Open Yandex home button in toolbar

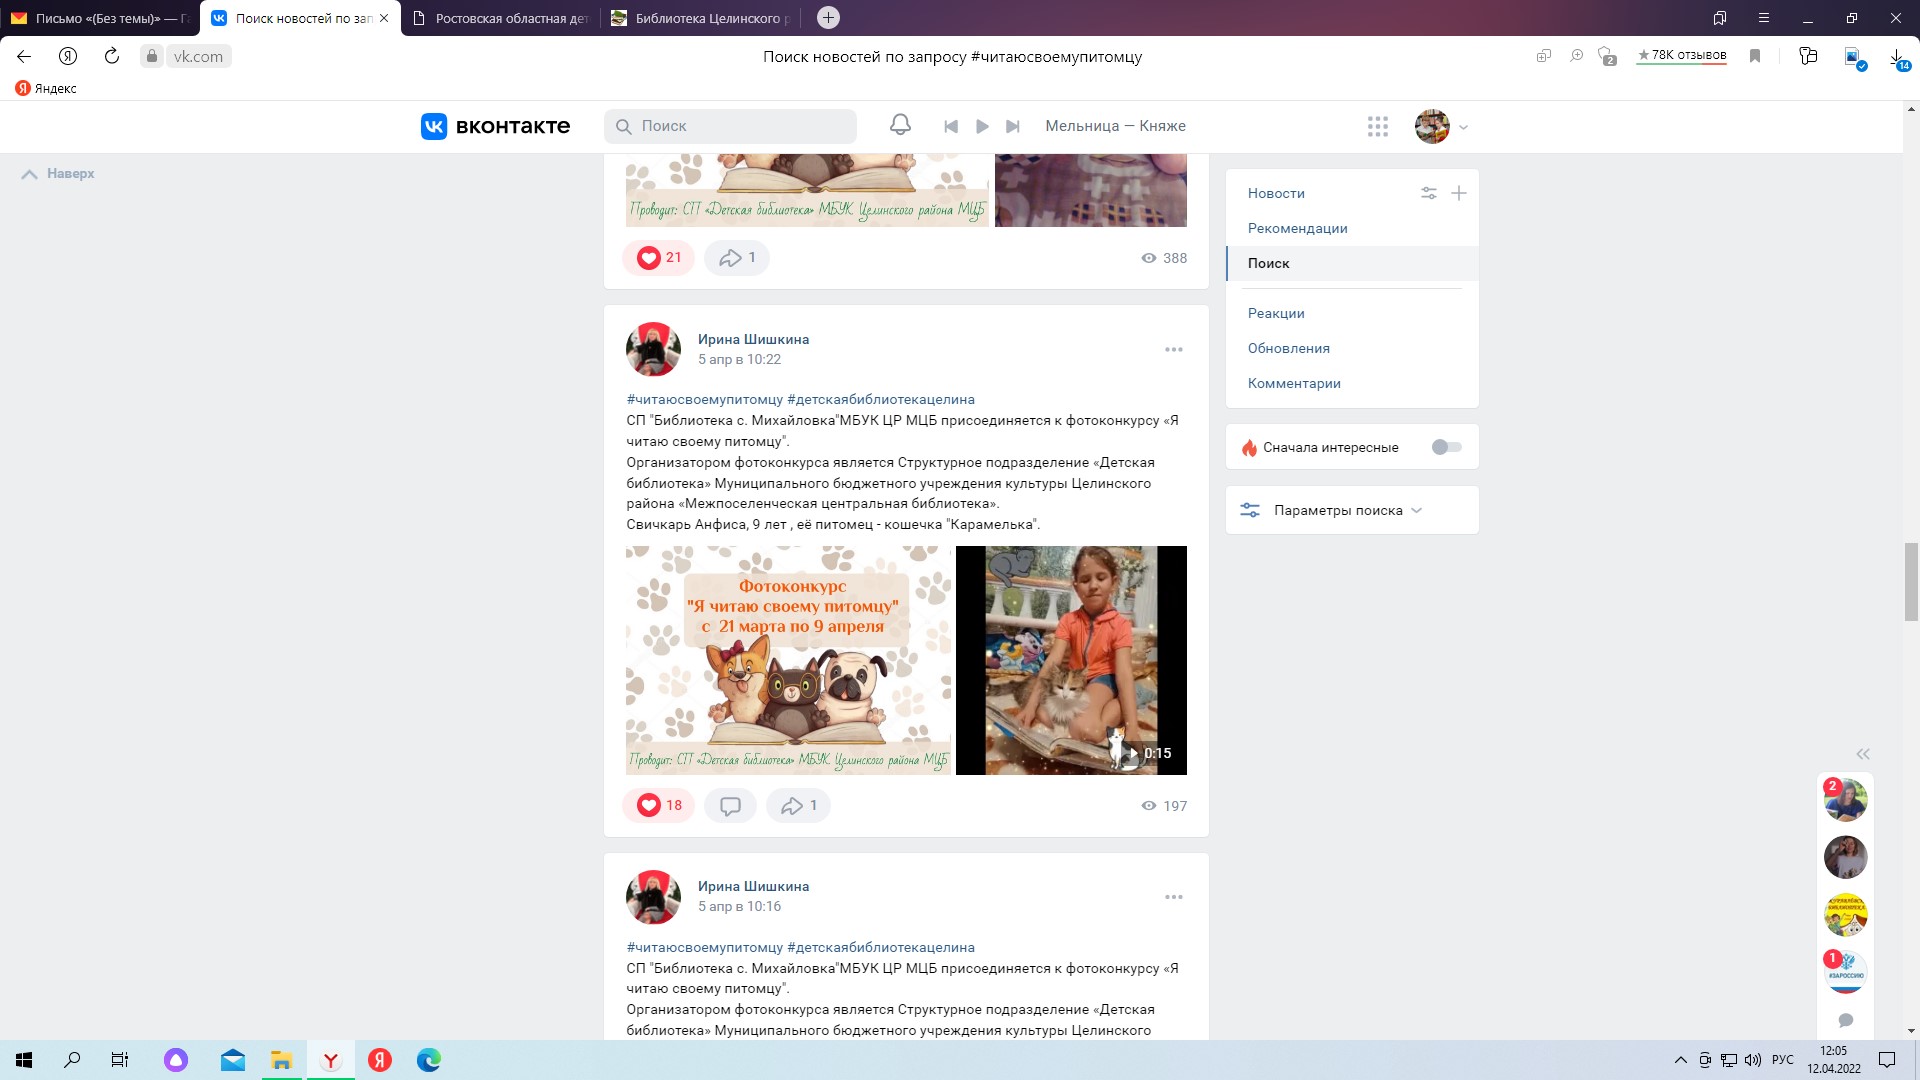pos(68,56)
